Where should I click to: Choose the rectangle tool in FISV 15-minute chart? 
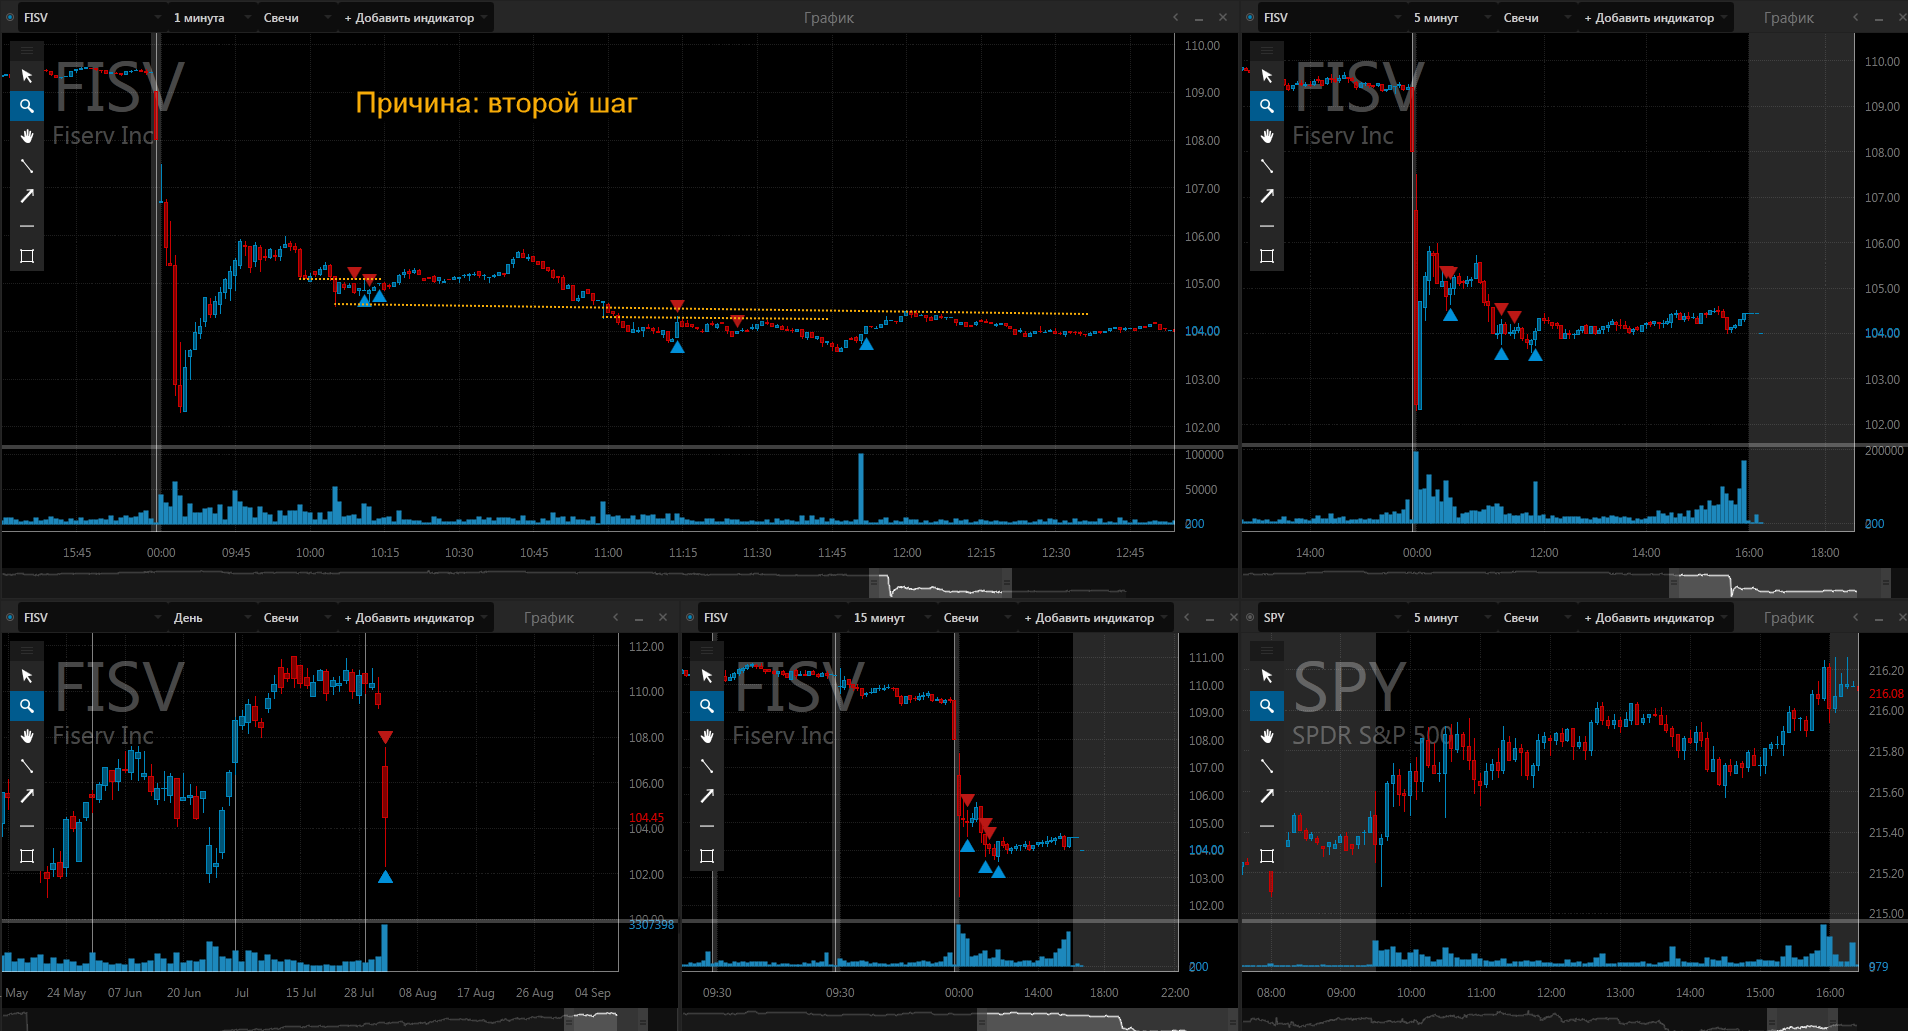click(707, 856)
